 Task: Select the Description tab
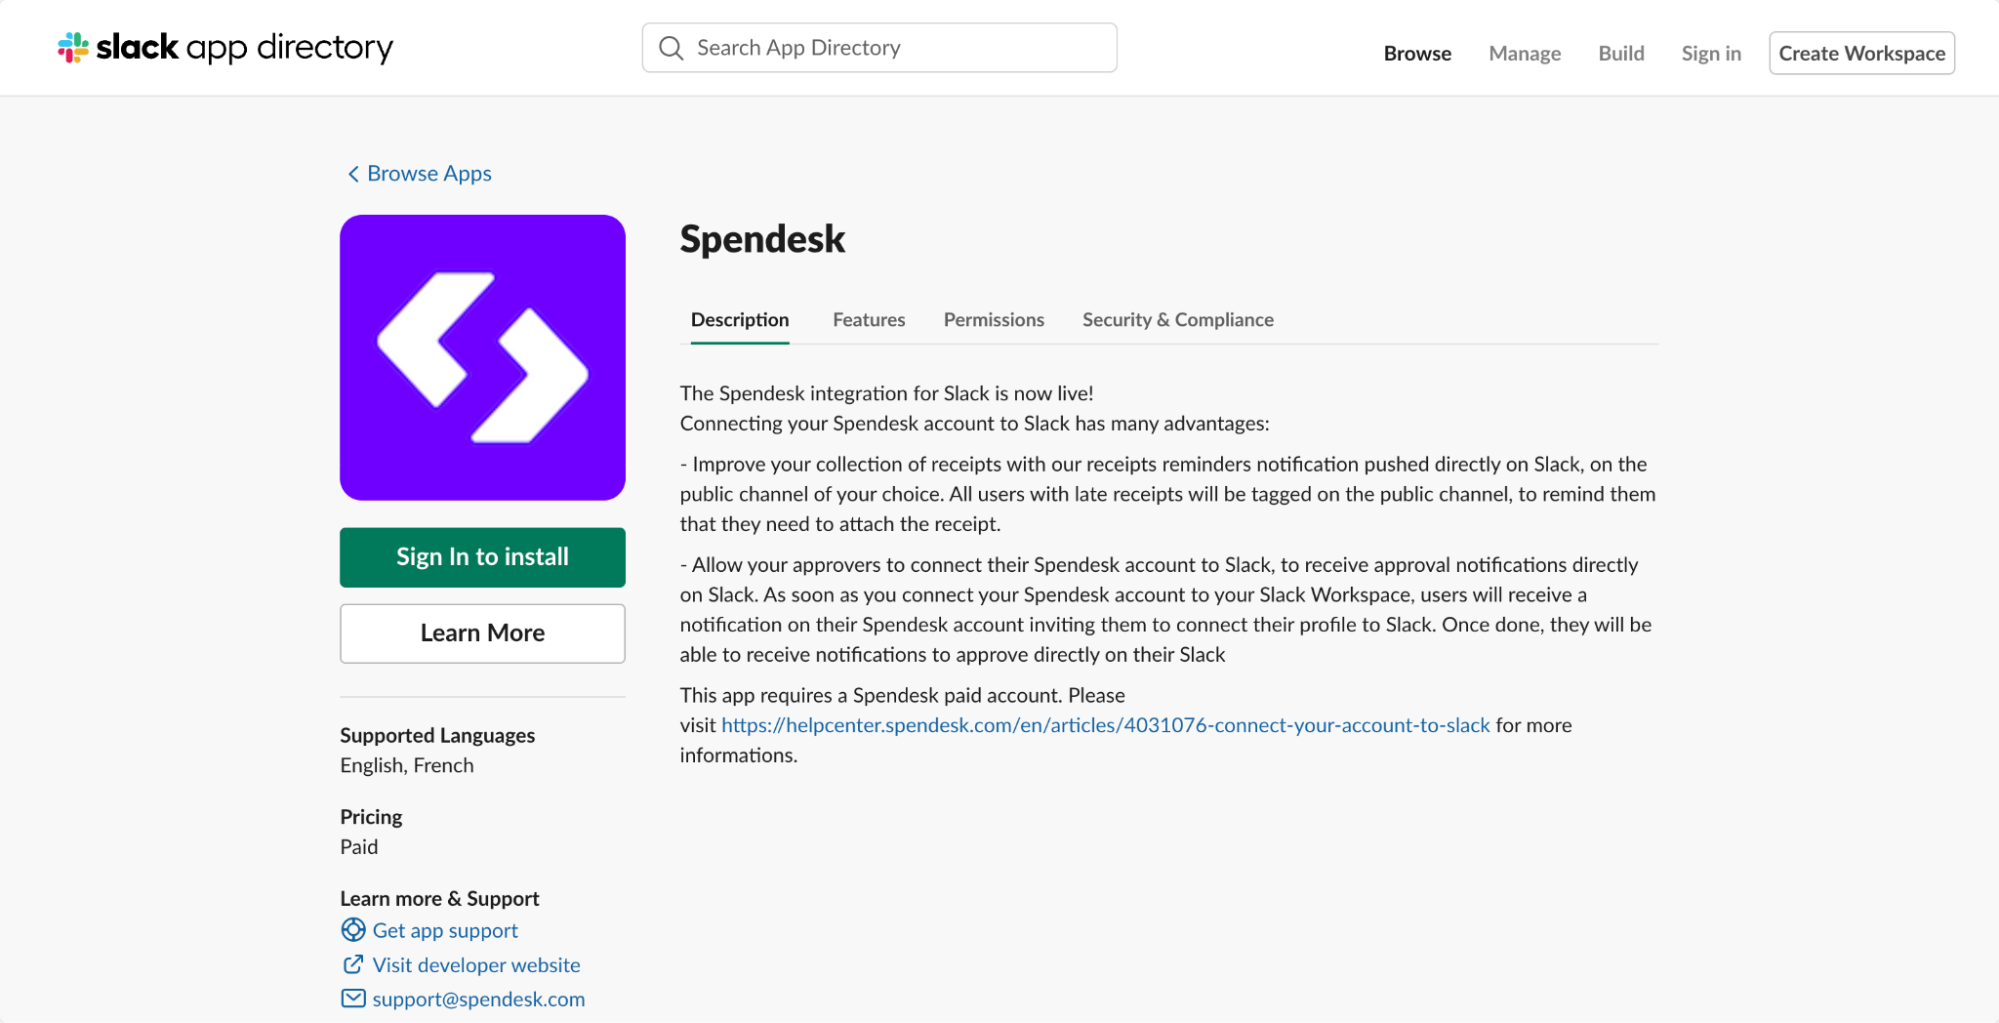739,320
